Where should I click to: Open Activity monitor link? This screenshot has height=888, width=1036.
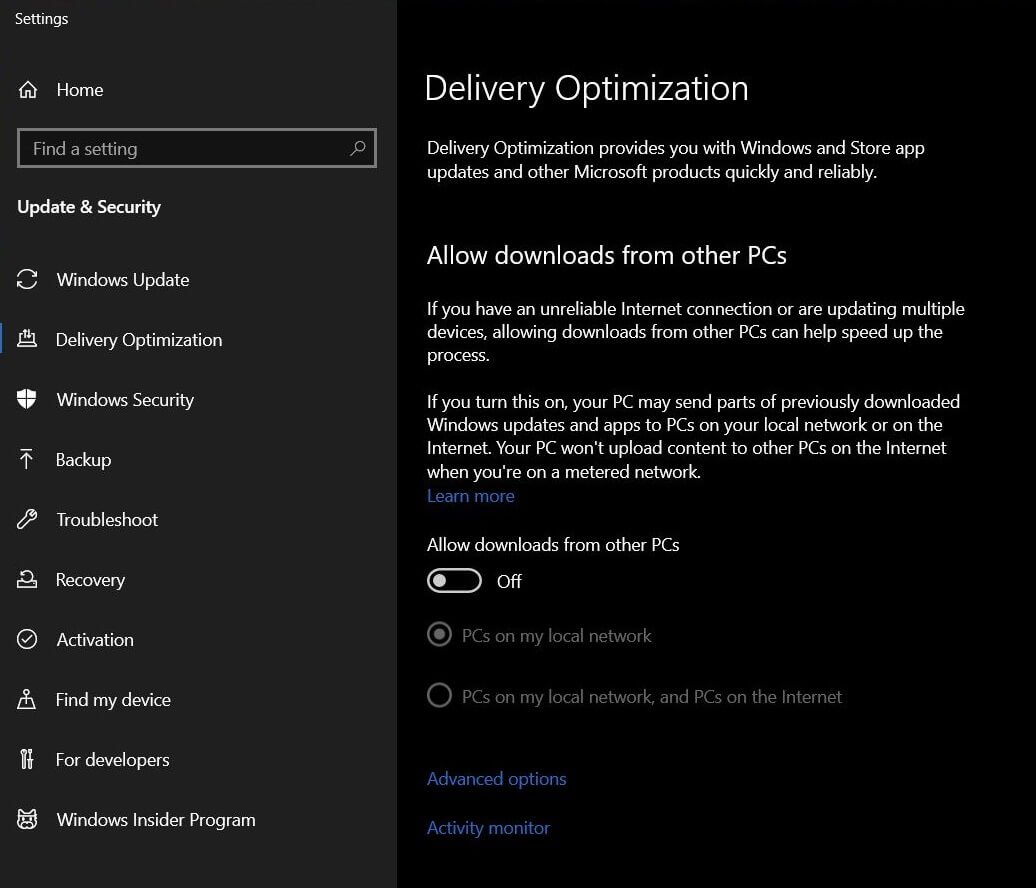coord(488,828)
